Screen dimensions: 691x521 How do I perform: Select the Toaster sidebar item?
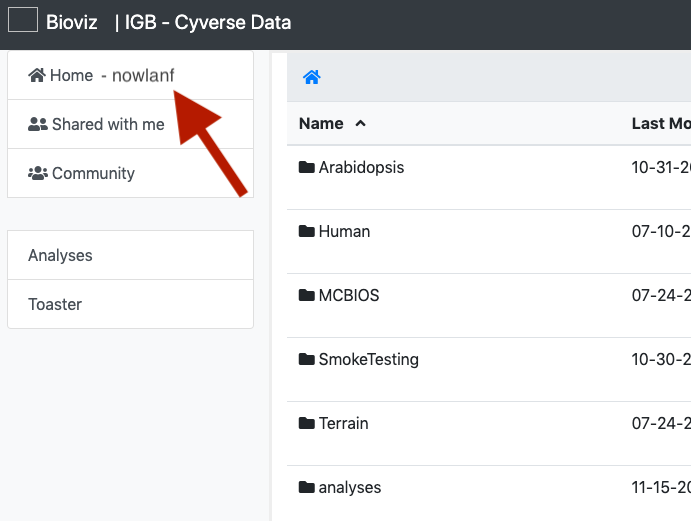point(55,304)
